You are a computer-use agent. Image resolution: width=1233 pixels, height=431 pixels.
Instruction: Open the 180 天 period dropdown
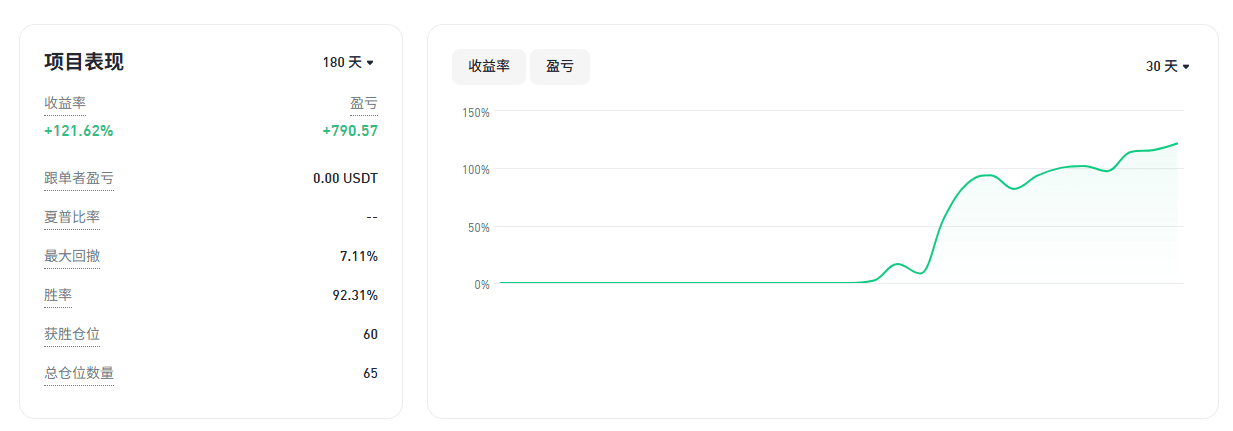point(347,62)
